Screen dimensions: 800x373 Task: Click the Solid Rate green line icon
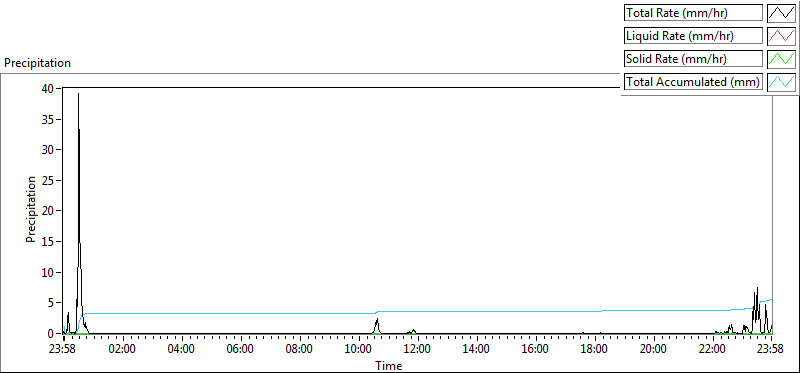tap(781, 59)
